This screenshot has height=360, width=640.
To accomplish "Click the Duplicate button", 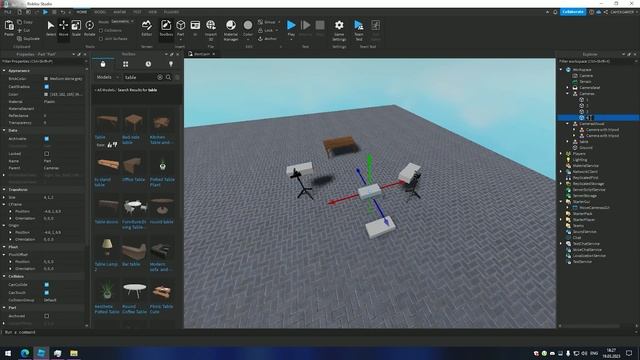I will tap(28, 39).
